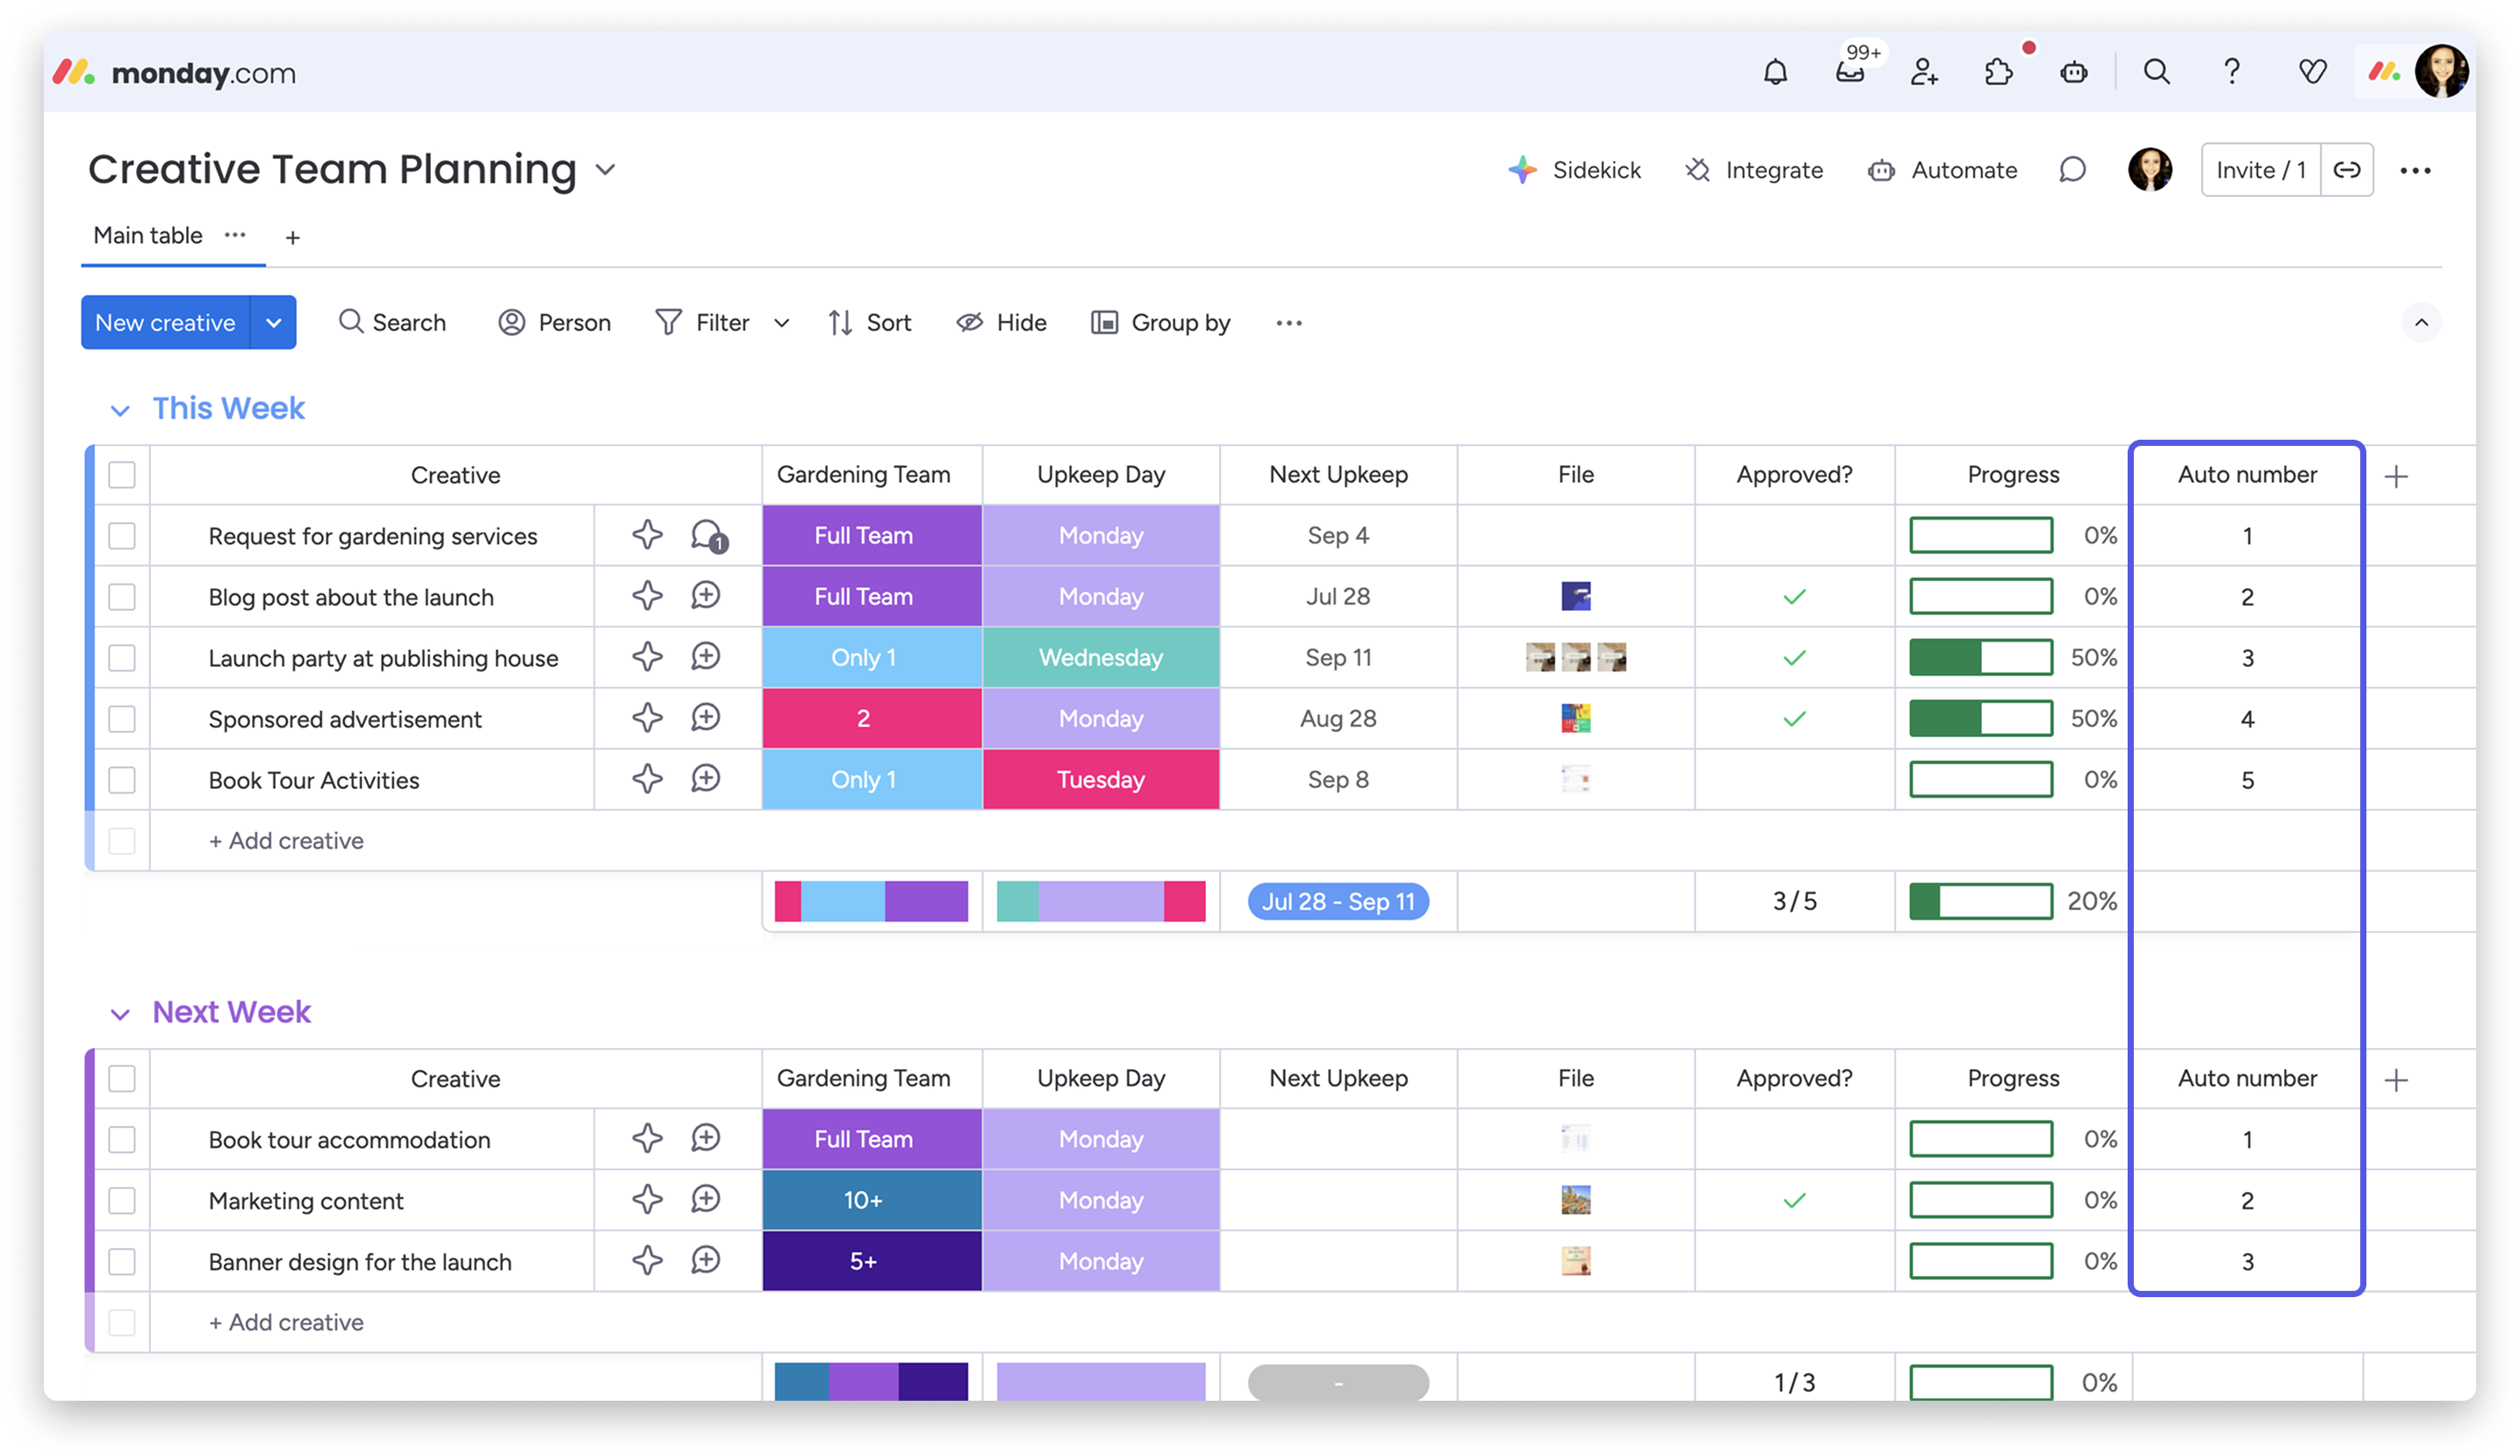Open update conversation for Blog post row

click(706, 596)
